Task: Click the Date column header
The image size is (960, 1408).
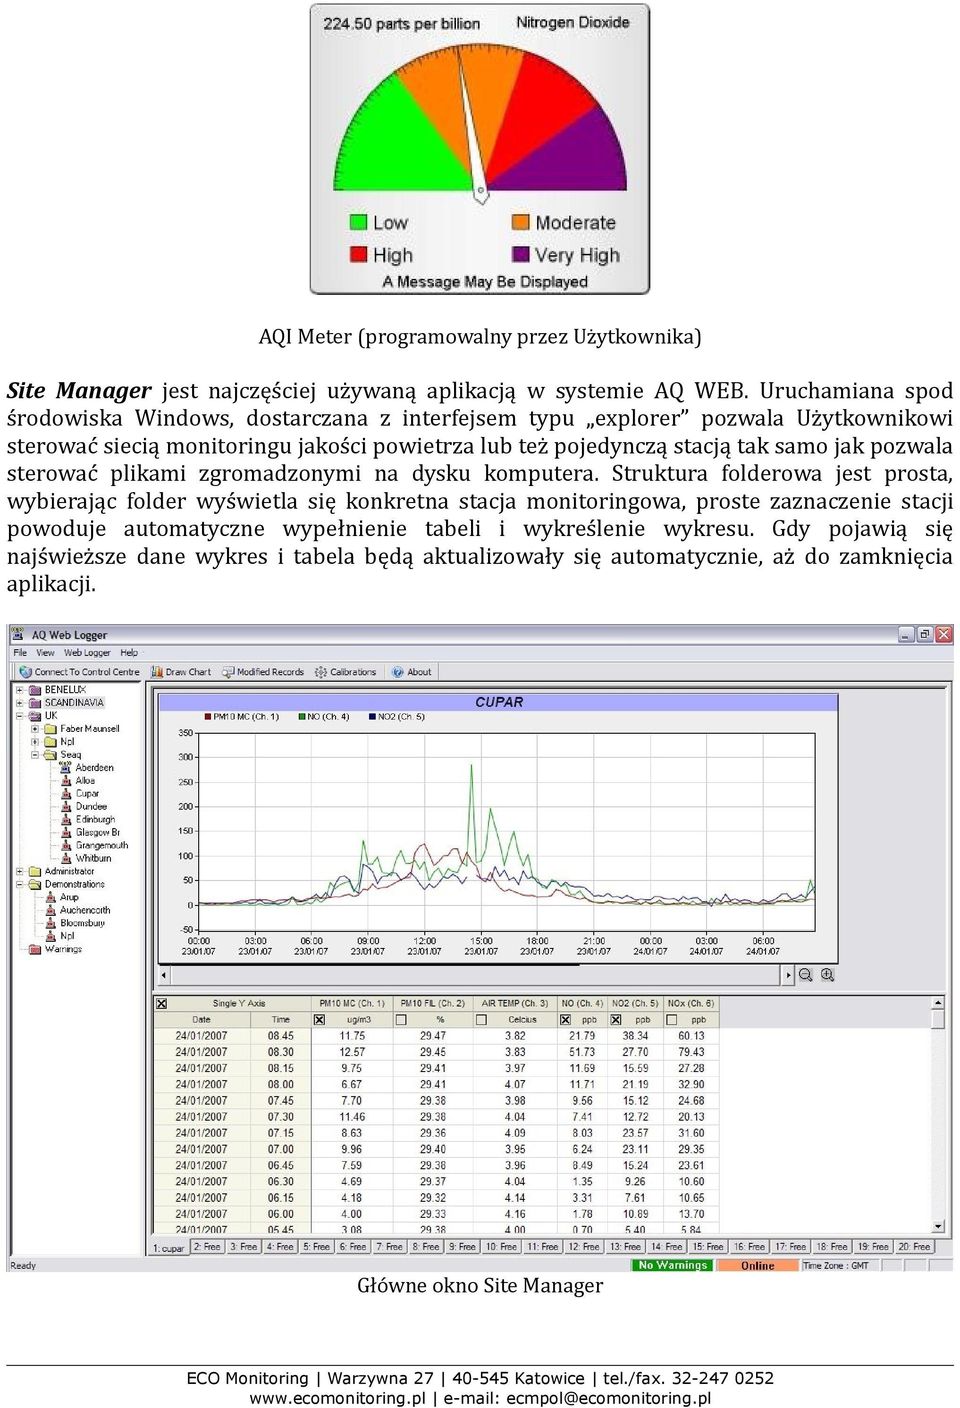Action: click(202, 1020)
